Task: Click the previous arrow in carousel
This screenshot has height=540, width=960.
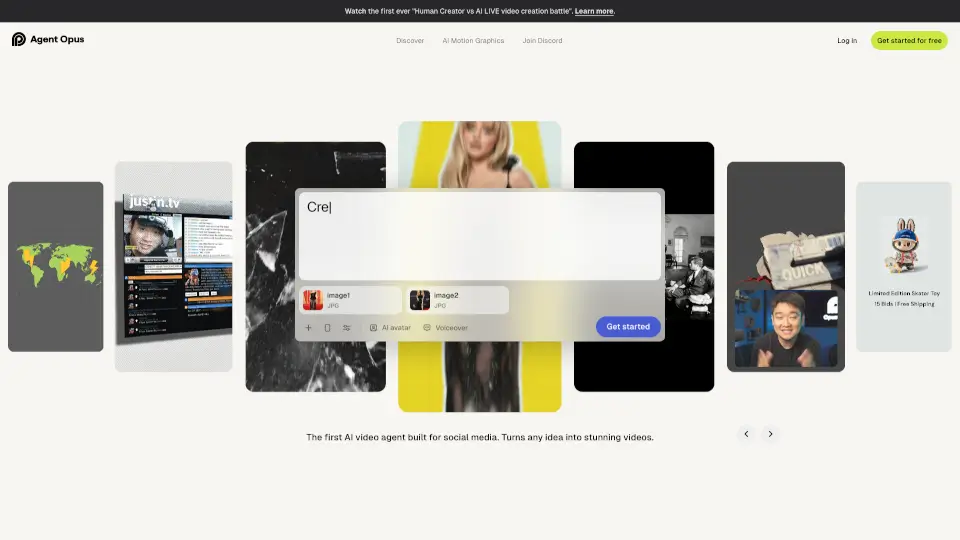Action: tap(746, 434)
